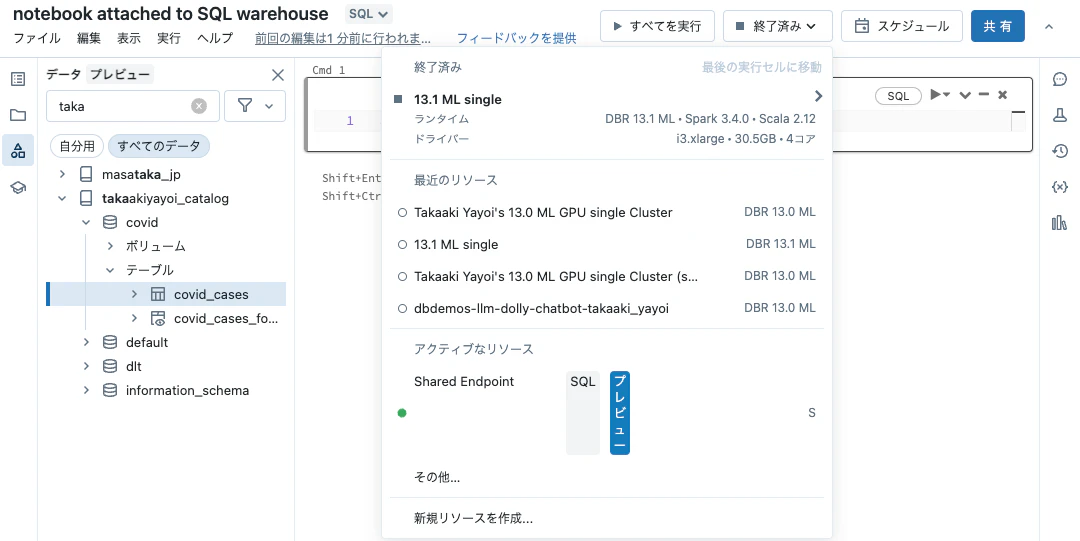Open the assistant learning sidebar icon
Image resolution: width=1080 pixels, height=541 pixels.
tap(18, 187)
